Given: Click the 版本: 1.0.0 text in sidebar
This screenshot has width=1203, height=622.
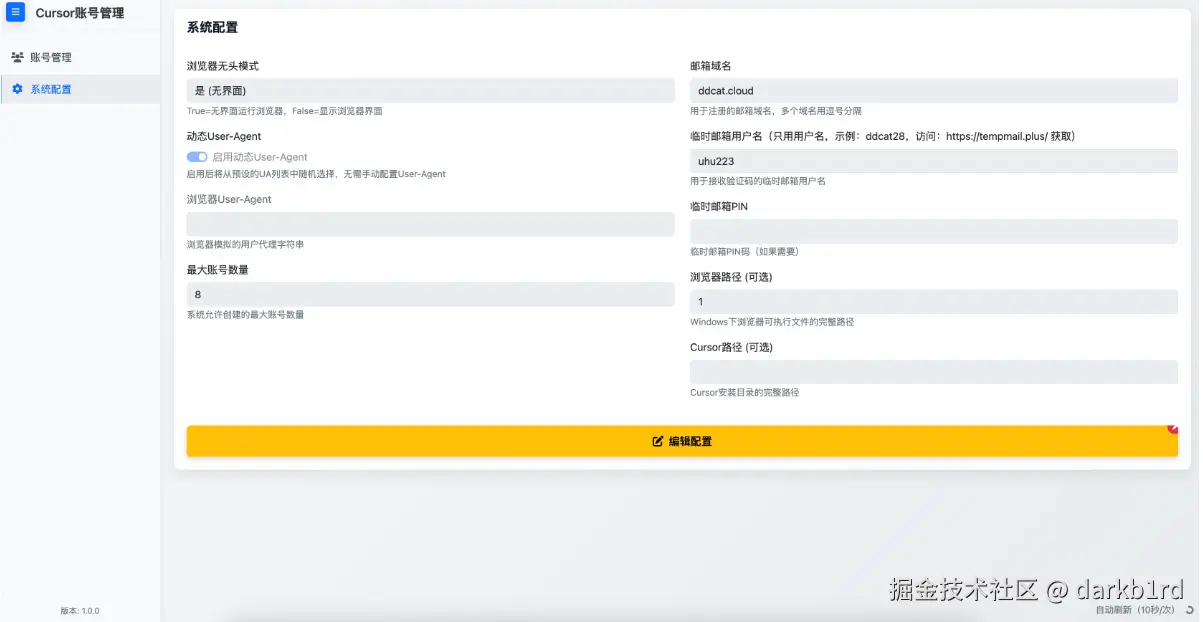Looking at the screenshot, I should click(x=80, y=611).
